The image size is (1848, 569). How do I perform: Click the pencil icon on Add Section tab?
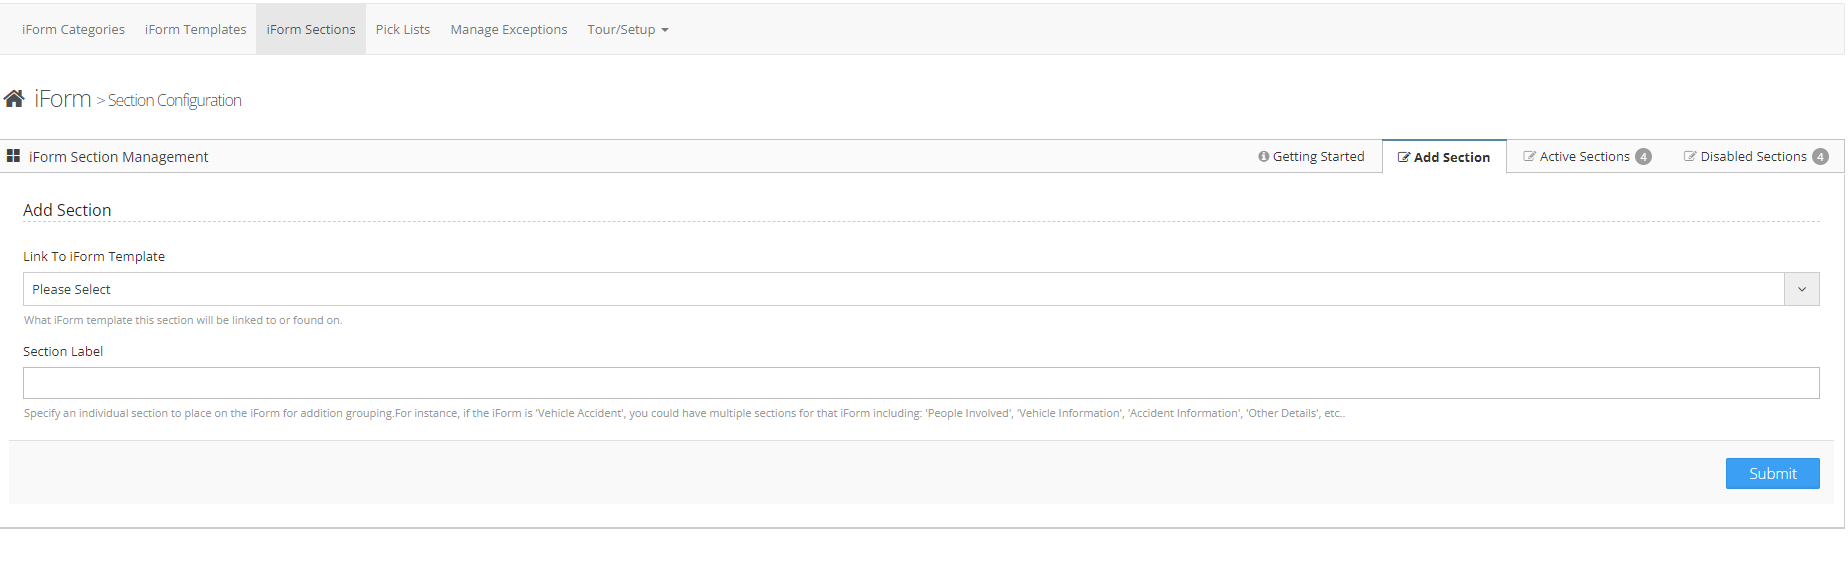[x=1403, y=158]
